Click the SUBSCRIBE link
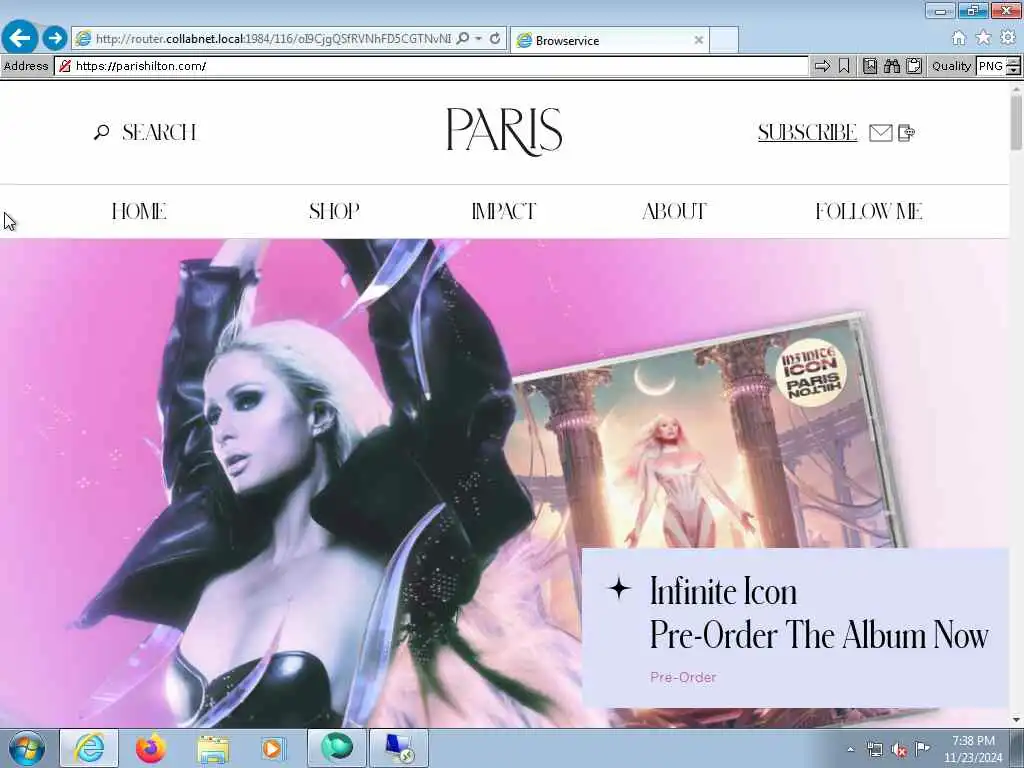 click(807, 133)
